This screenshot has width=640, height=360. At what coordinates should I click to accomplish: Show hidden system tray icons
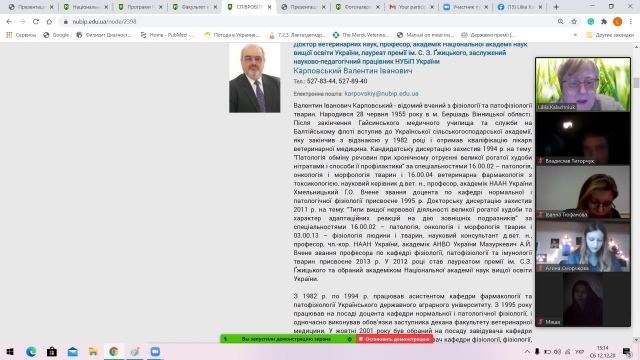(x=527, y=352)
